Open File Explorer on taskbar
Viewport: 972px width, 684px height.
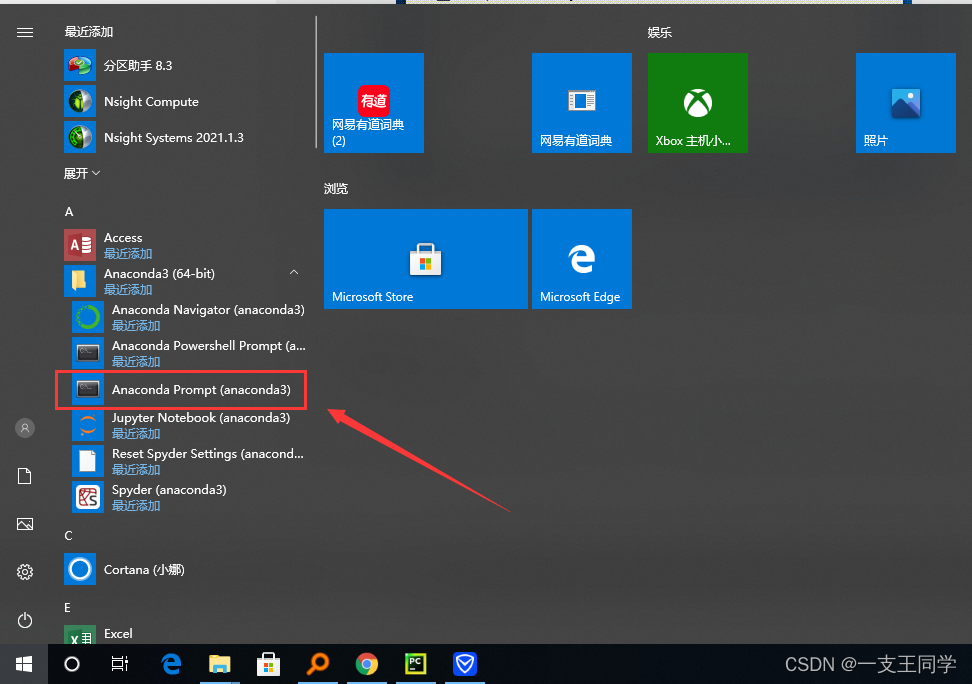219,664
